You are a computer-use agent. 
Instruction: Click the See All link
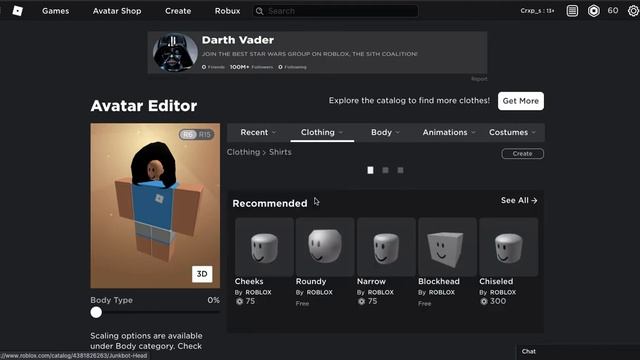pos(519,200)
